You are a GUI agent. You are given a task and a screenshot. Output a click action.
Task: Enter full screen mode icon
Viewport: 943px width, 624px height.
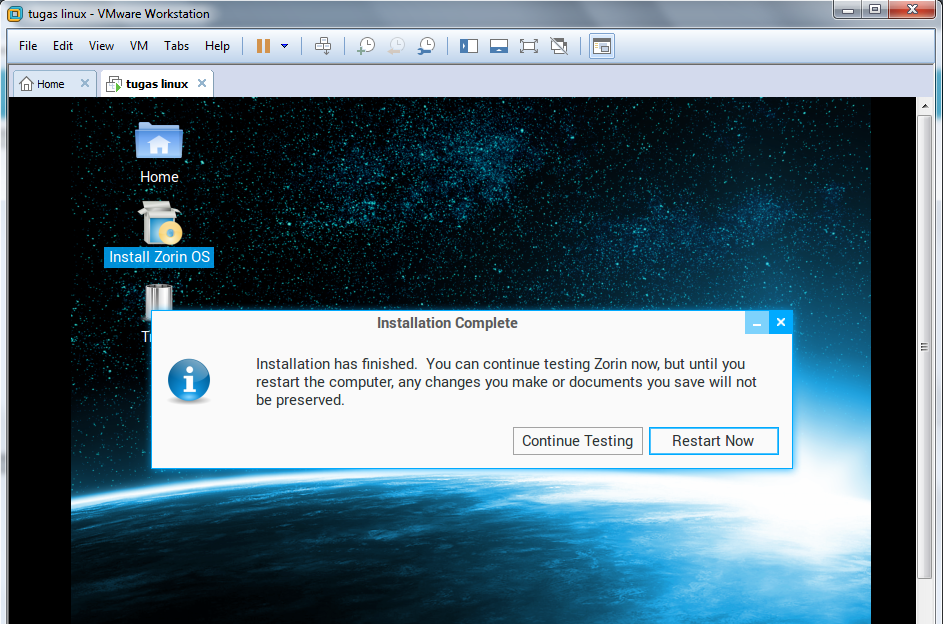click(x=529, y=46)
